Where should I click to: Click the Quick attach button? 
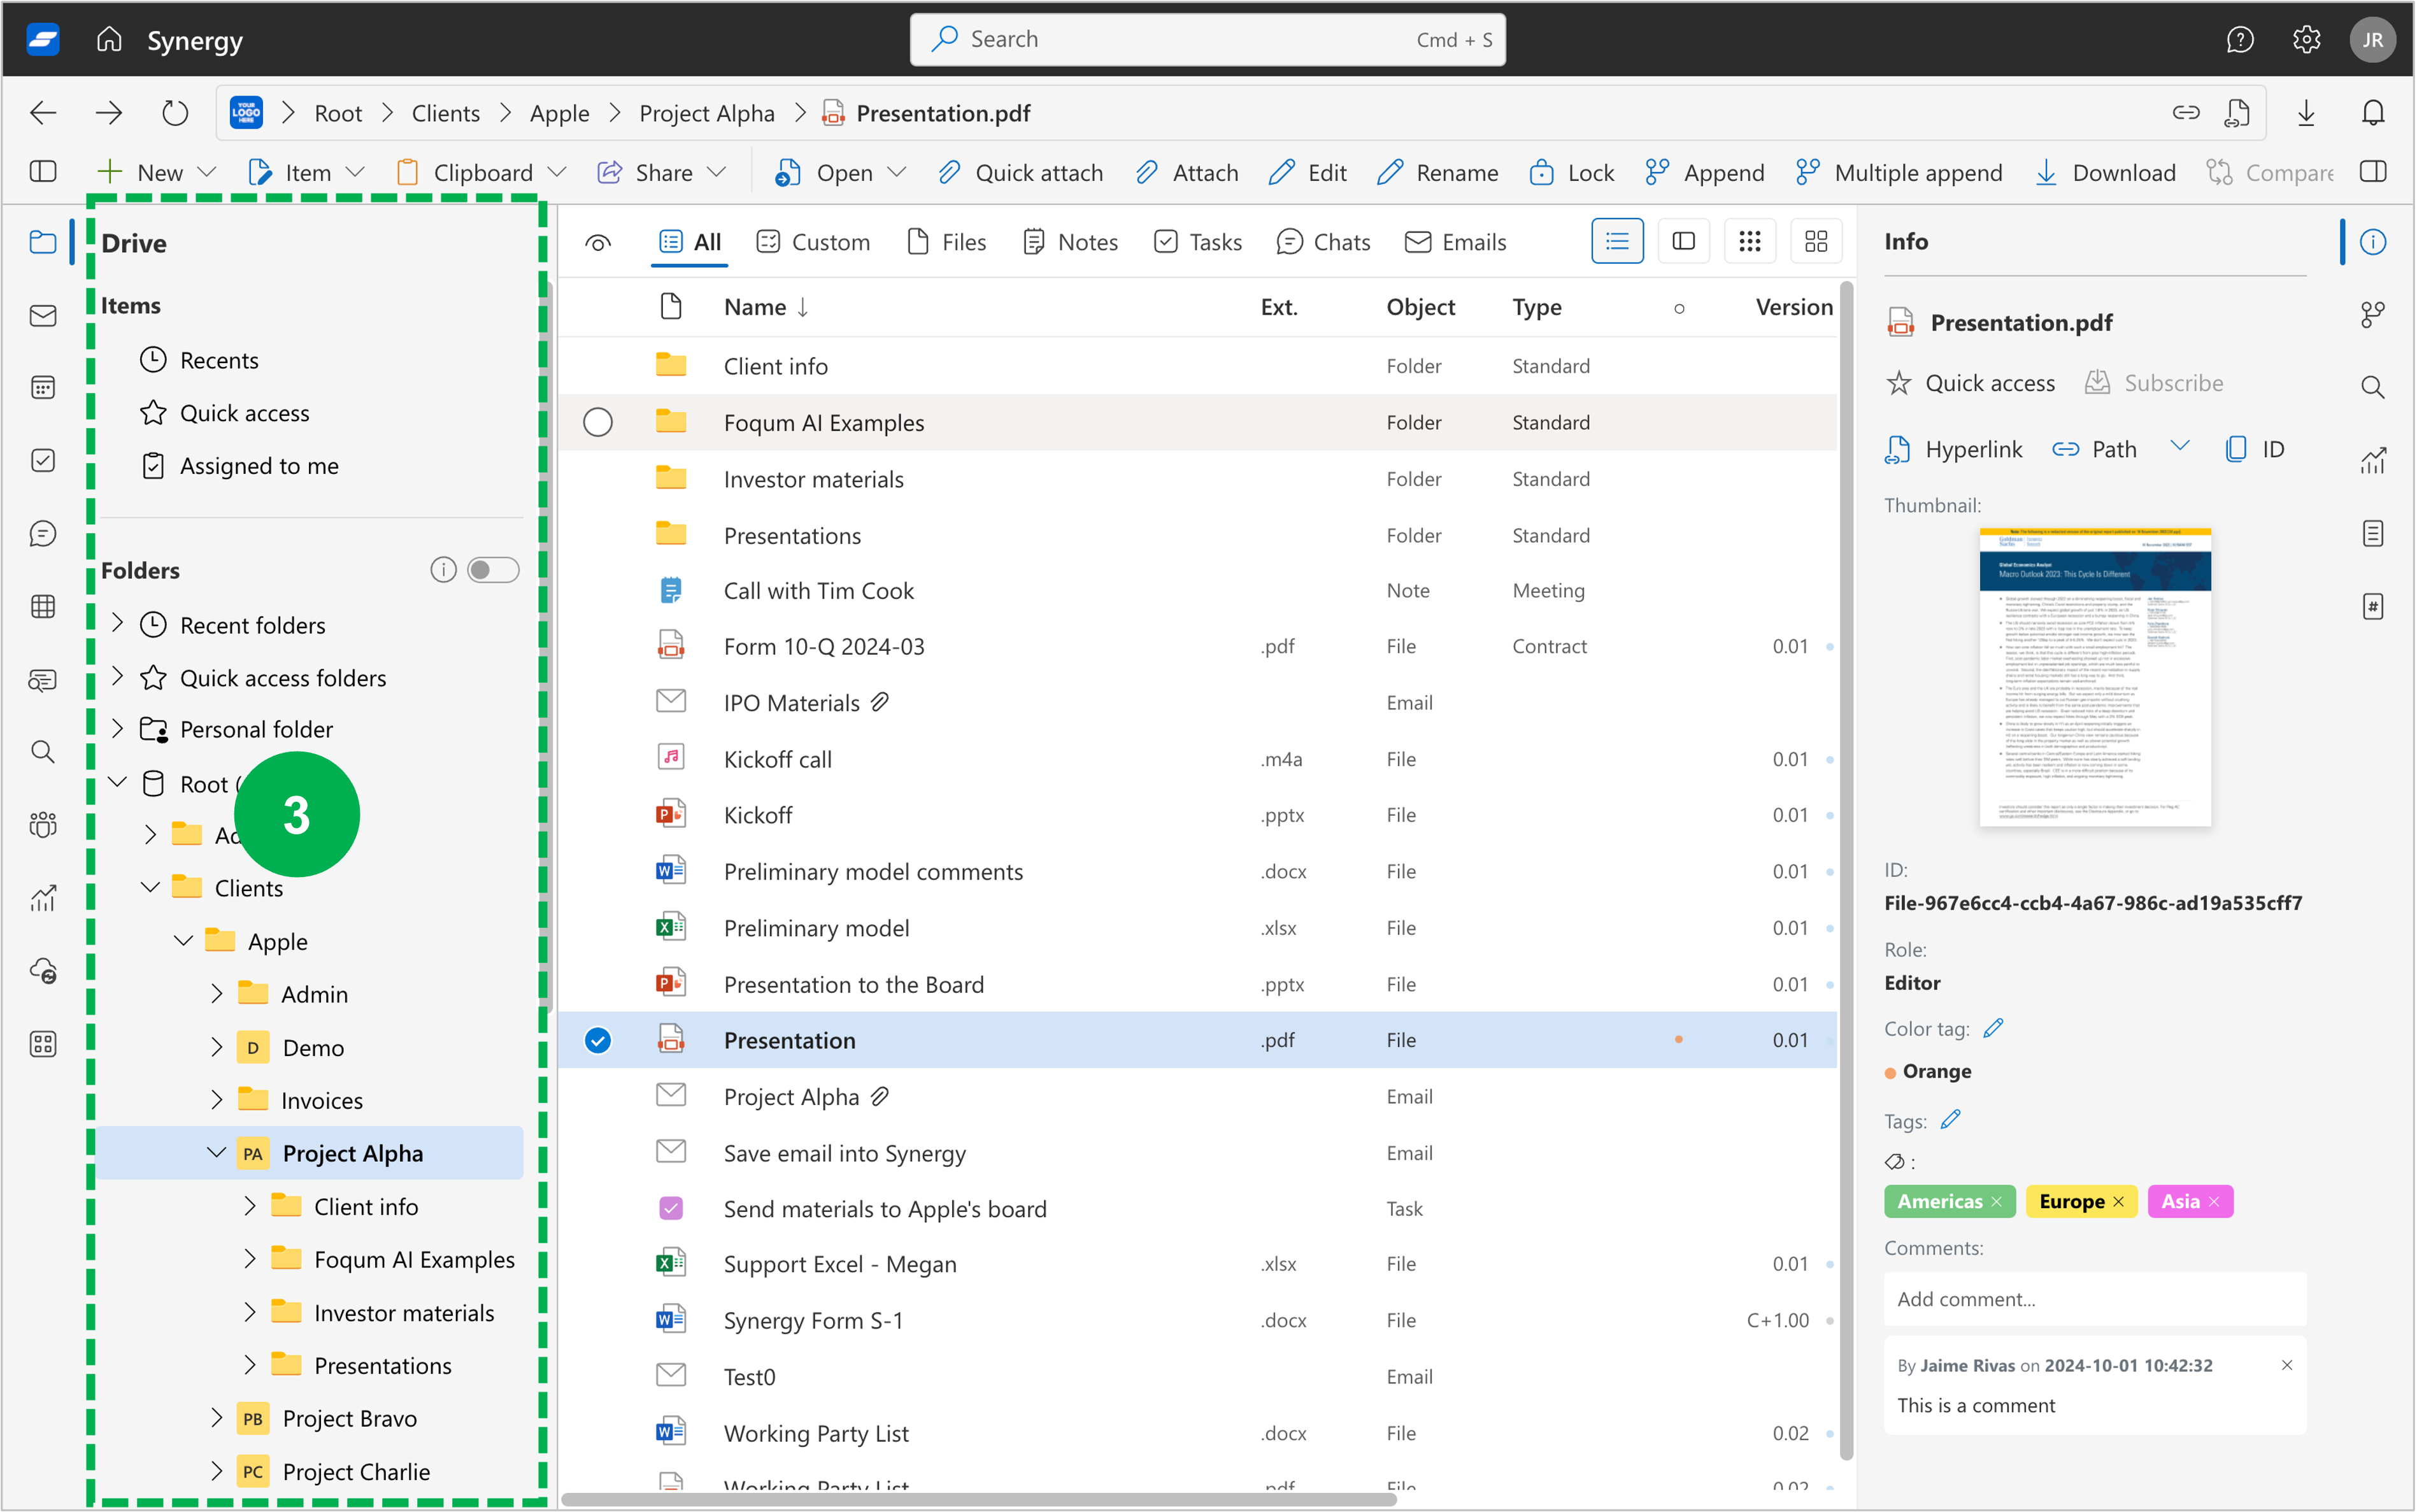[x=1020, y=172]
